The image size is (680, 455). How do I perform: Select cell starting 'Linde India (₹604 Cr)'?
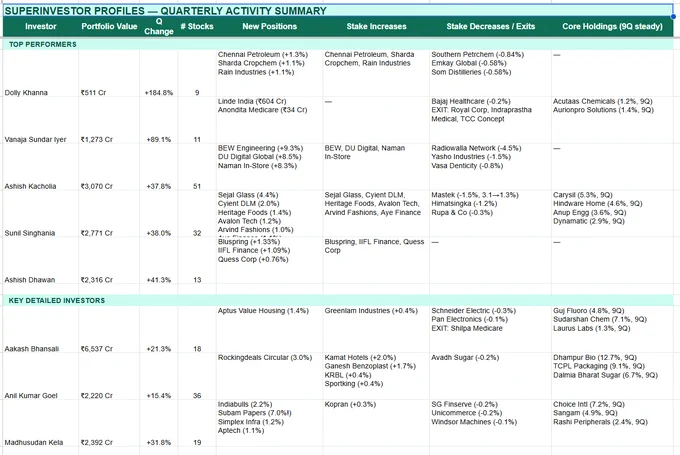[269, 120]
